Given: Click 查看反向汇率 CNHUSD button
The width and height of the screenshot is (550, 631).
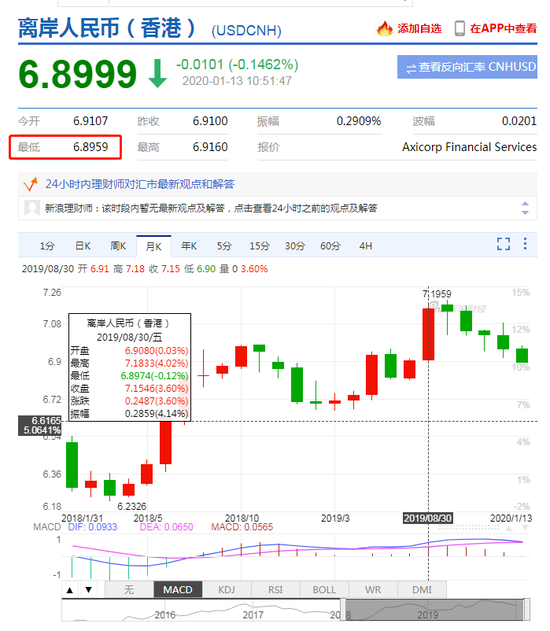Looking at the screenshot, I should point(467,67).
